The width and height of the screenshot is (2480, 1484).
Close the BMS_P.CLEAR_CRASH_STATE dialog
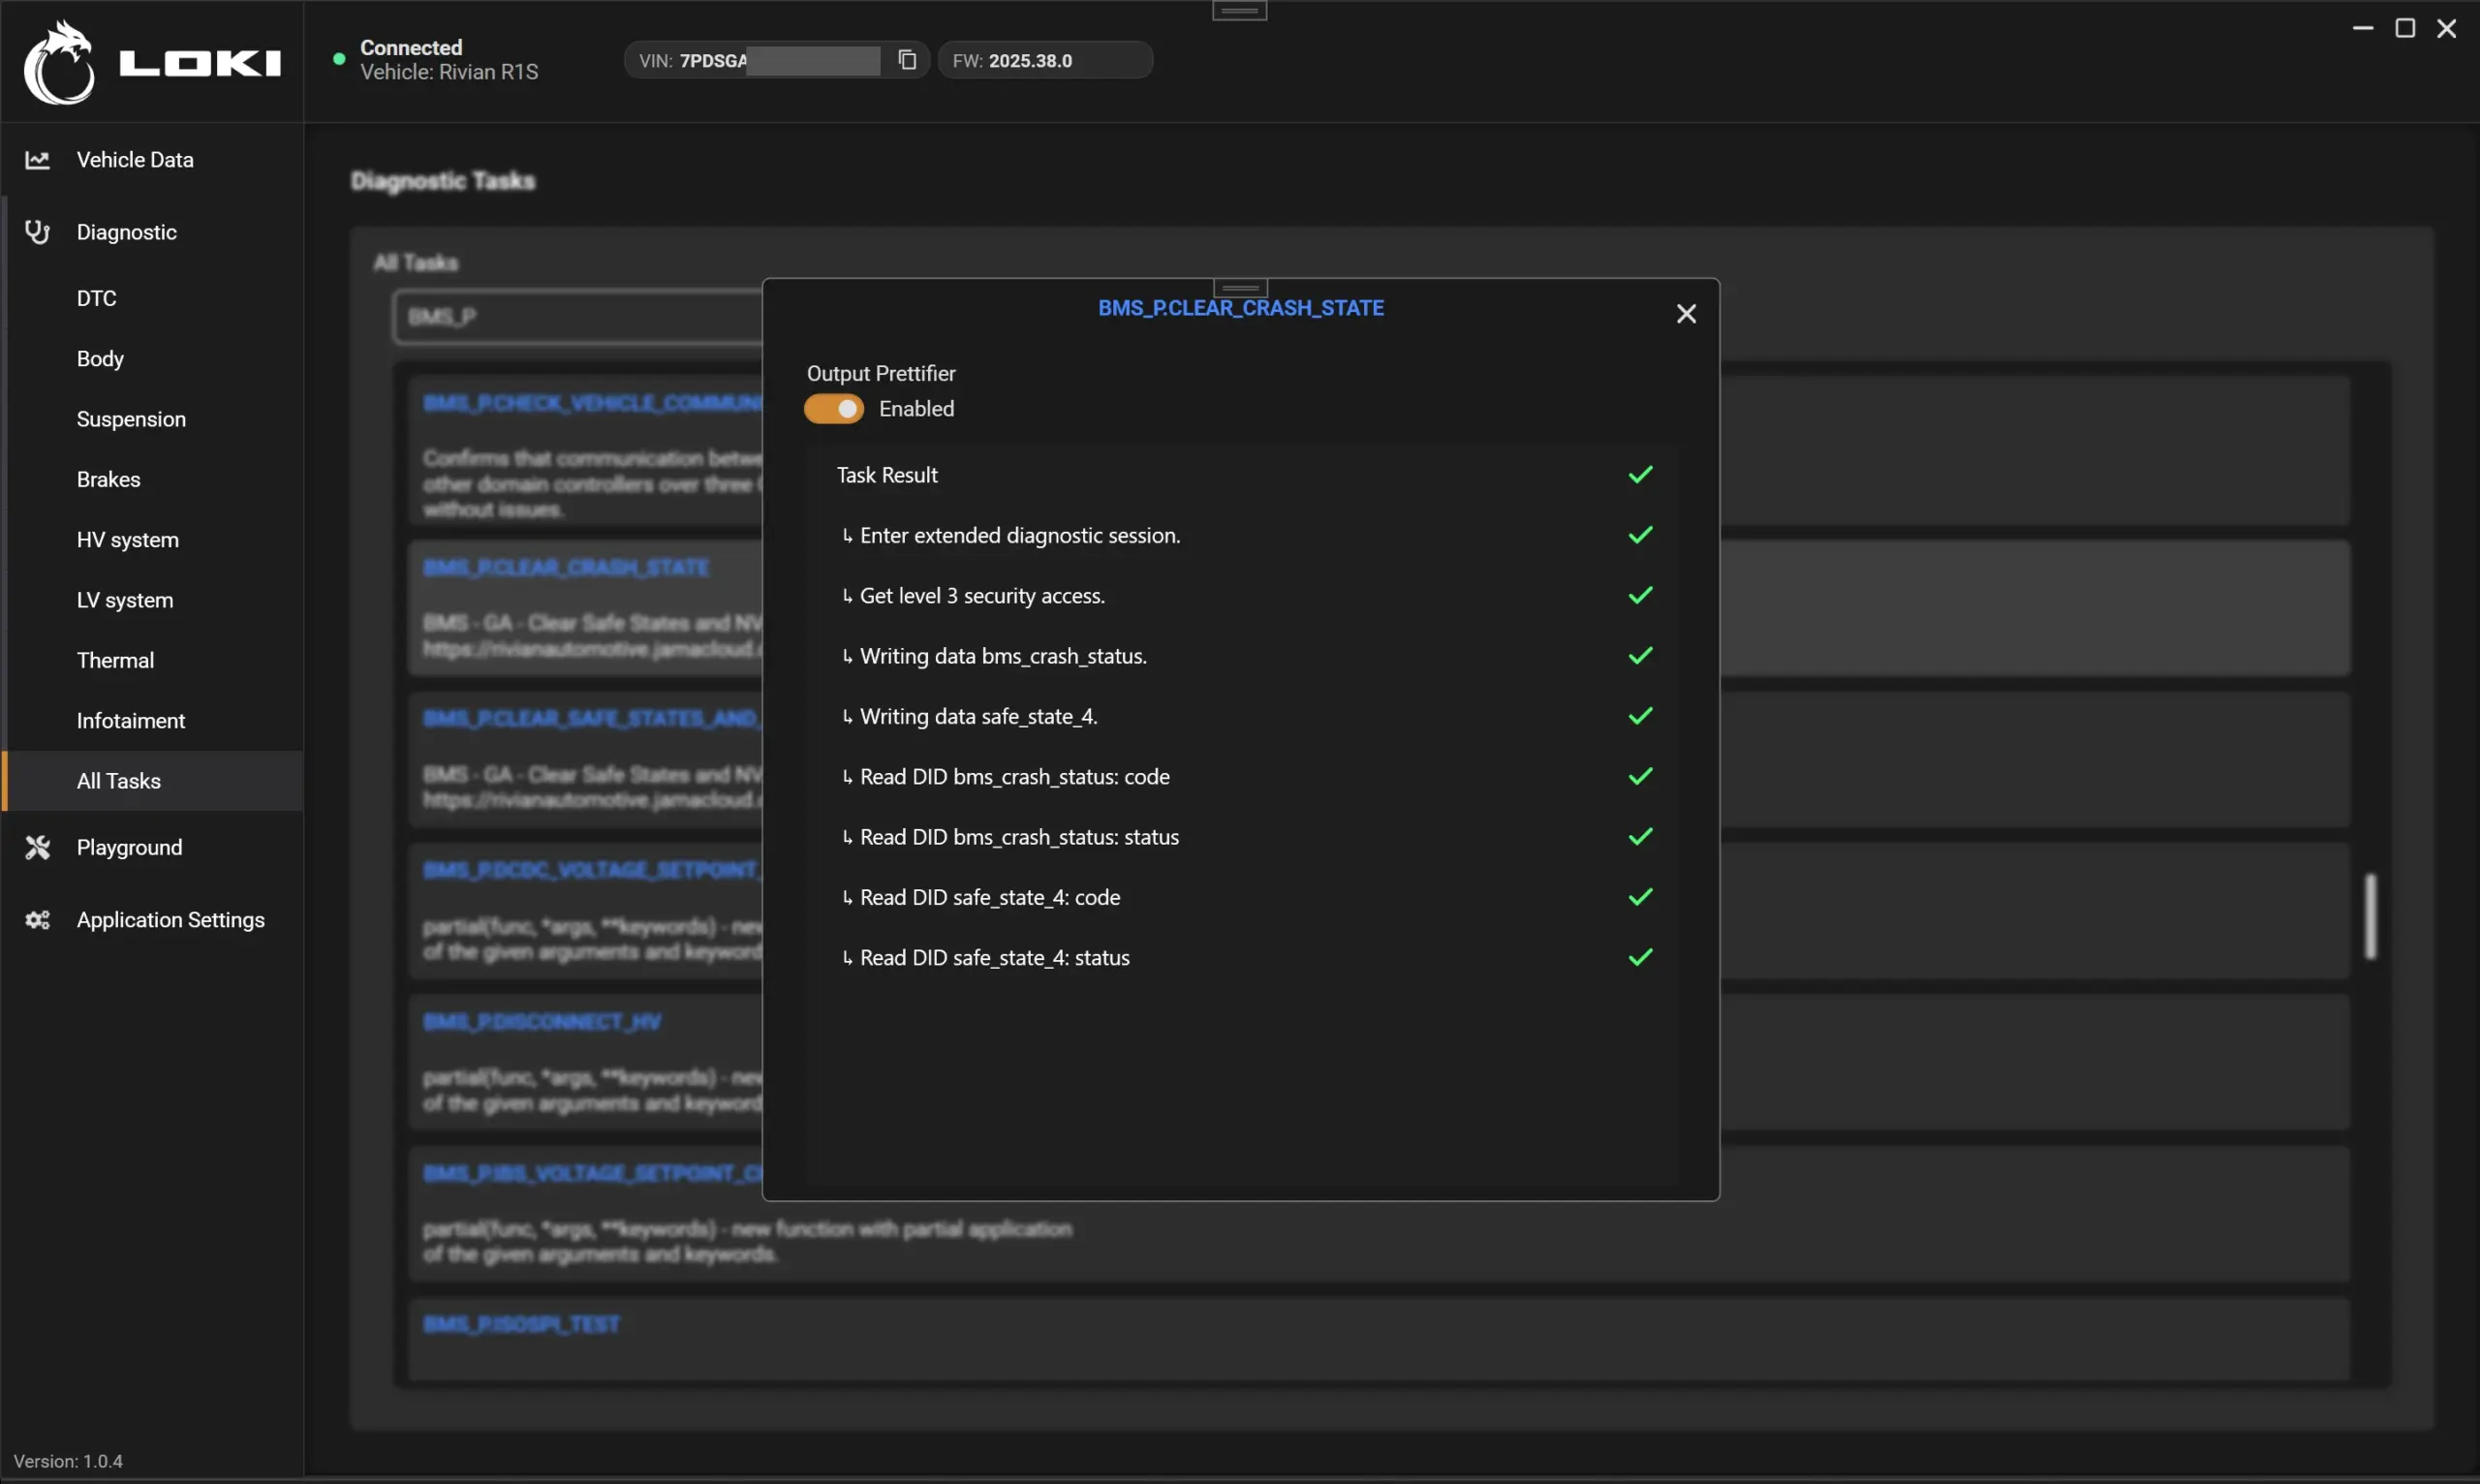1686,314
